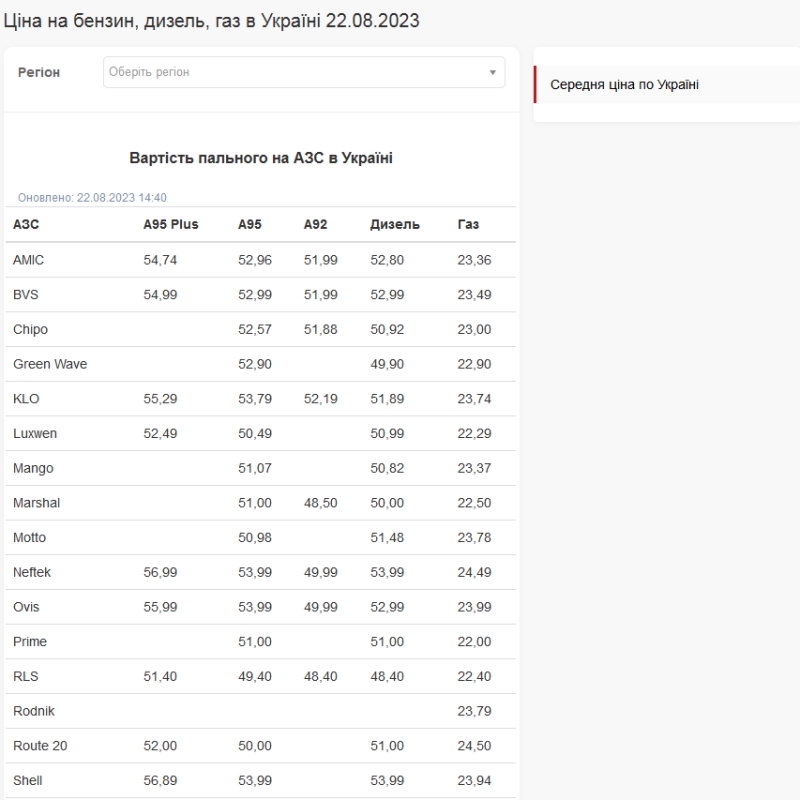Click the A95 column header
Screen dimensions: 800x800
point(249,224)
